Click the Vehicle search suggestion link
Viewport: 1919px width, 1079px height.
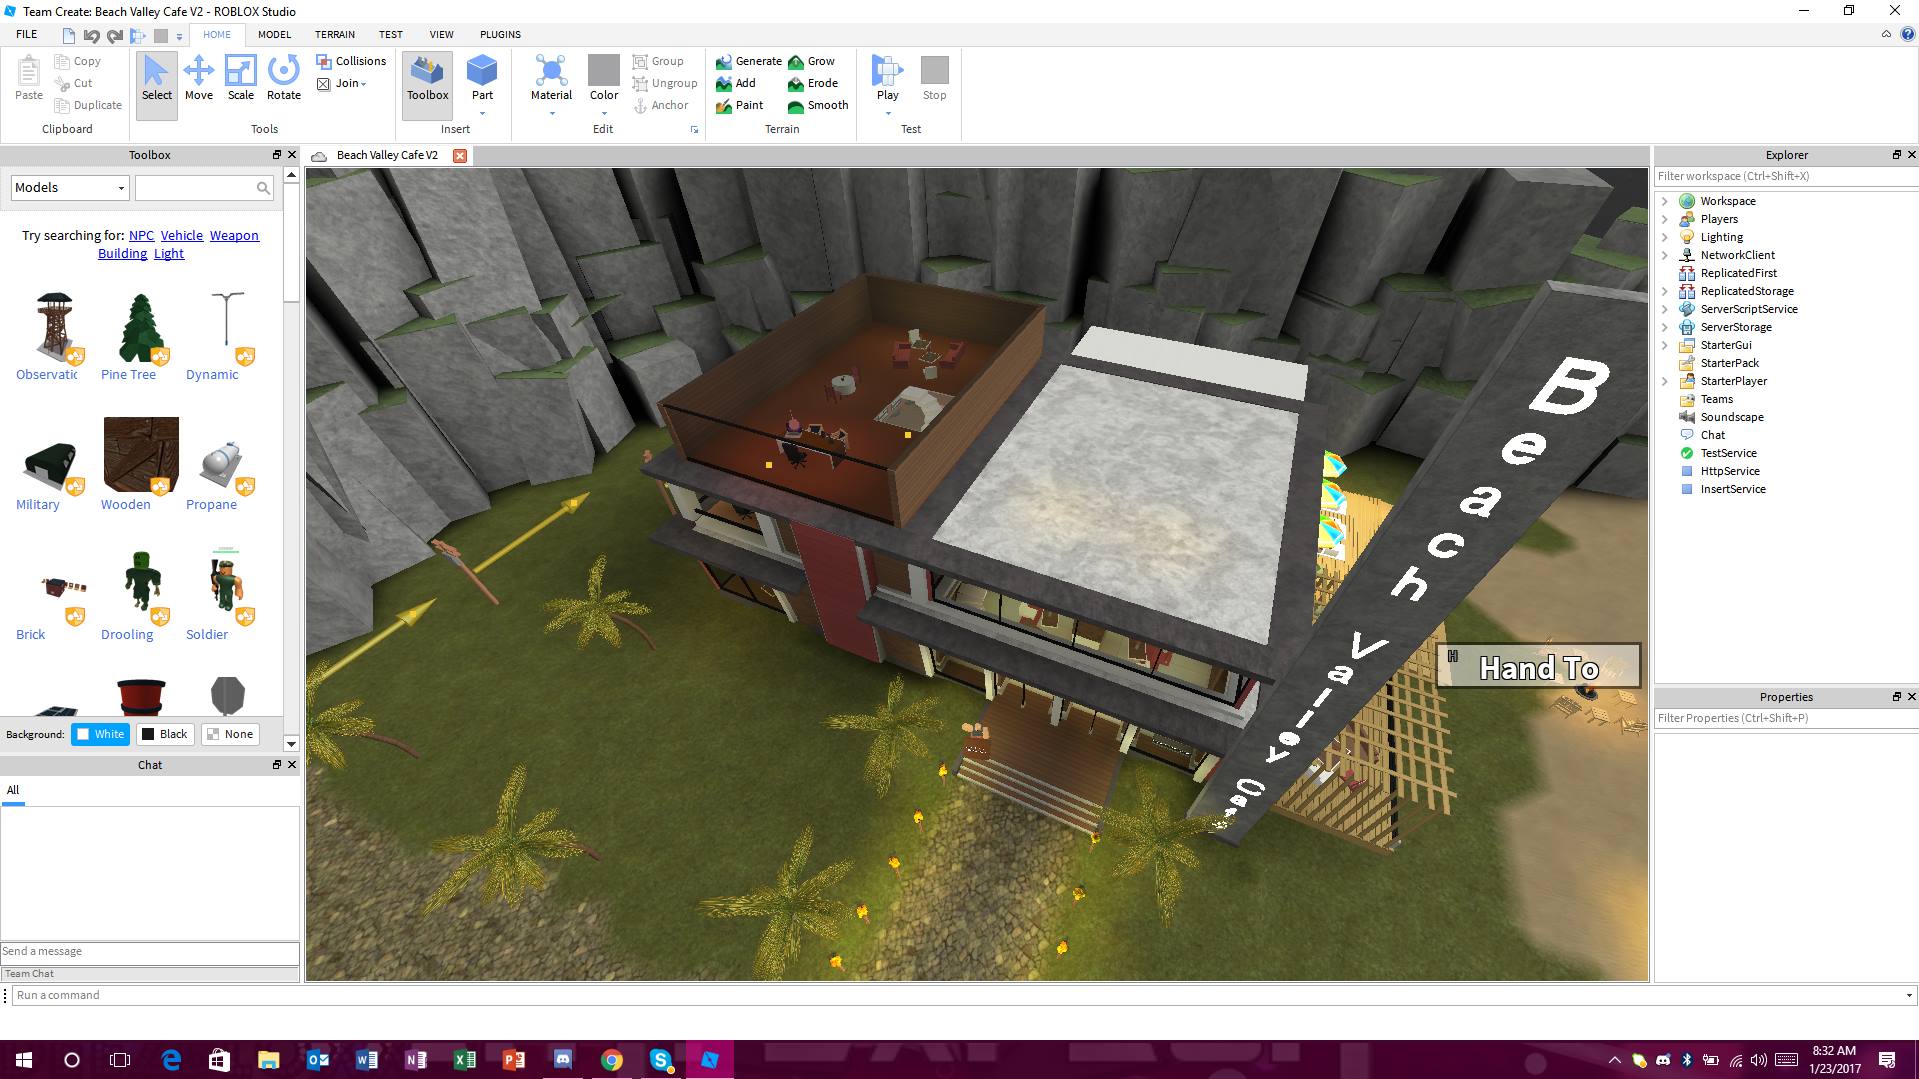coord(182,235)
